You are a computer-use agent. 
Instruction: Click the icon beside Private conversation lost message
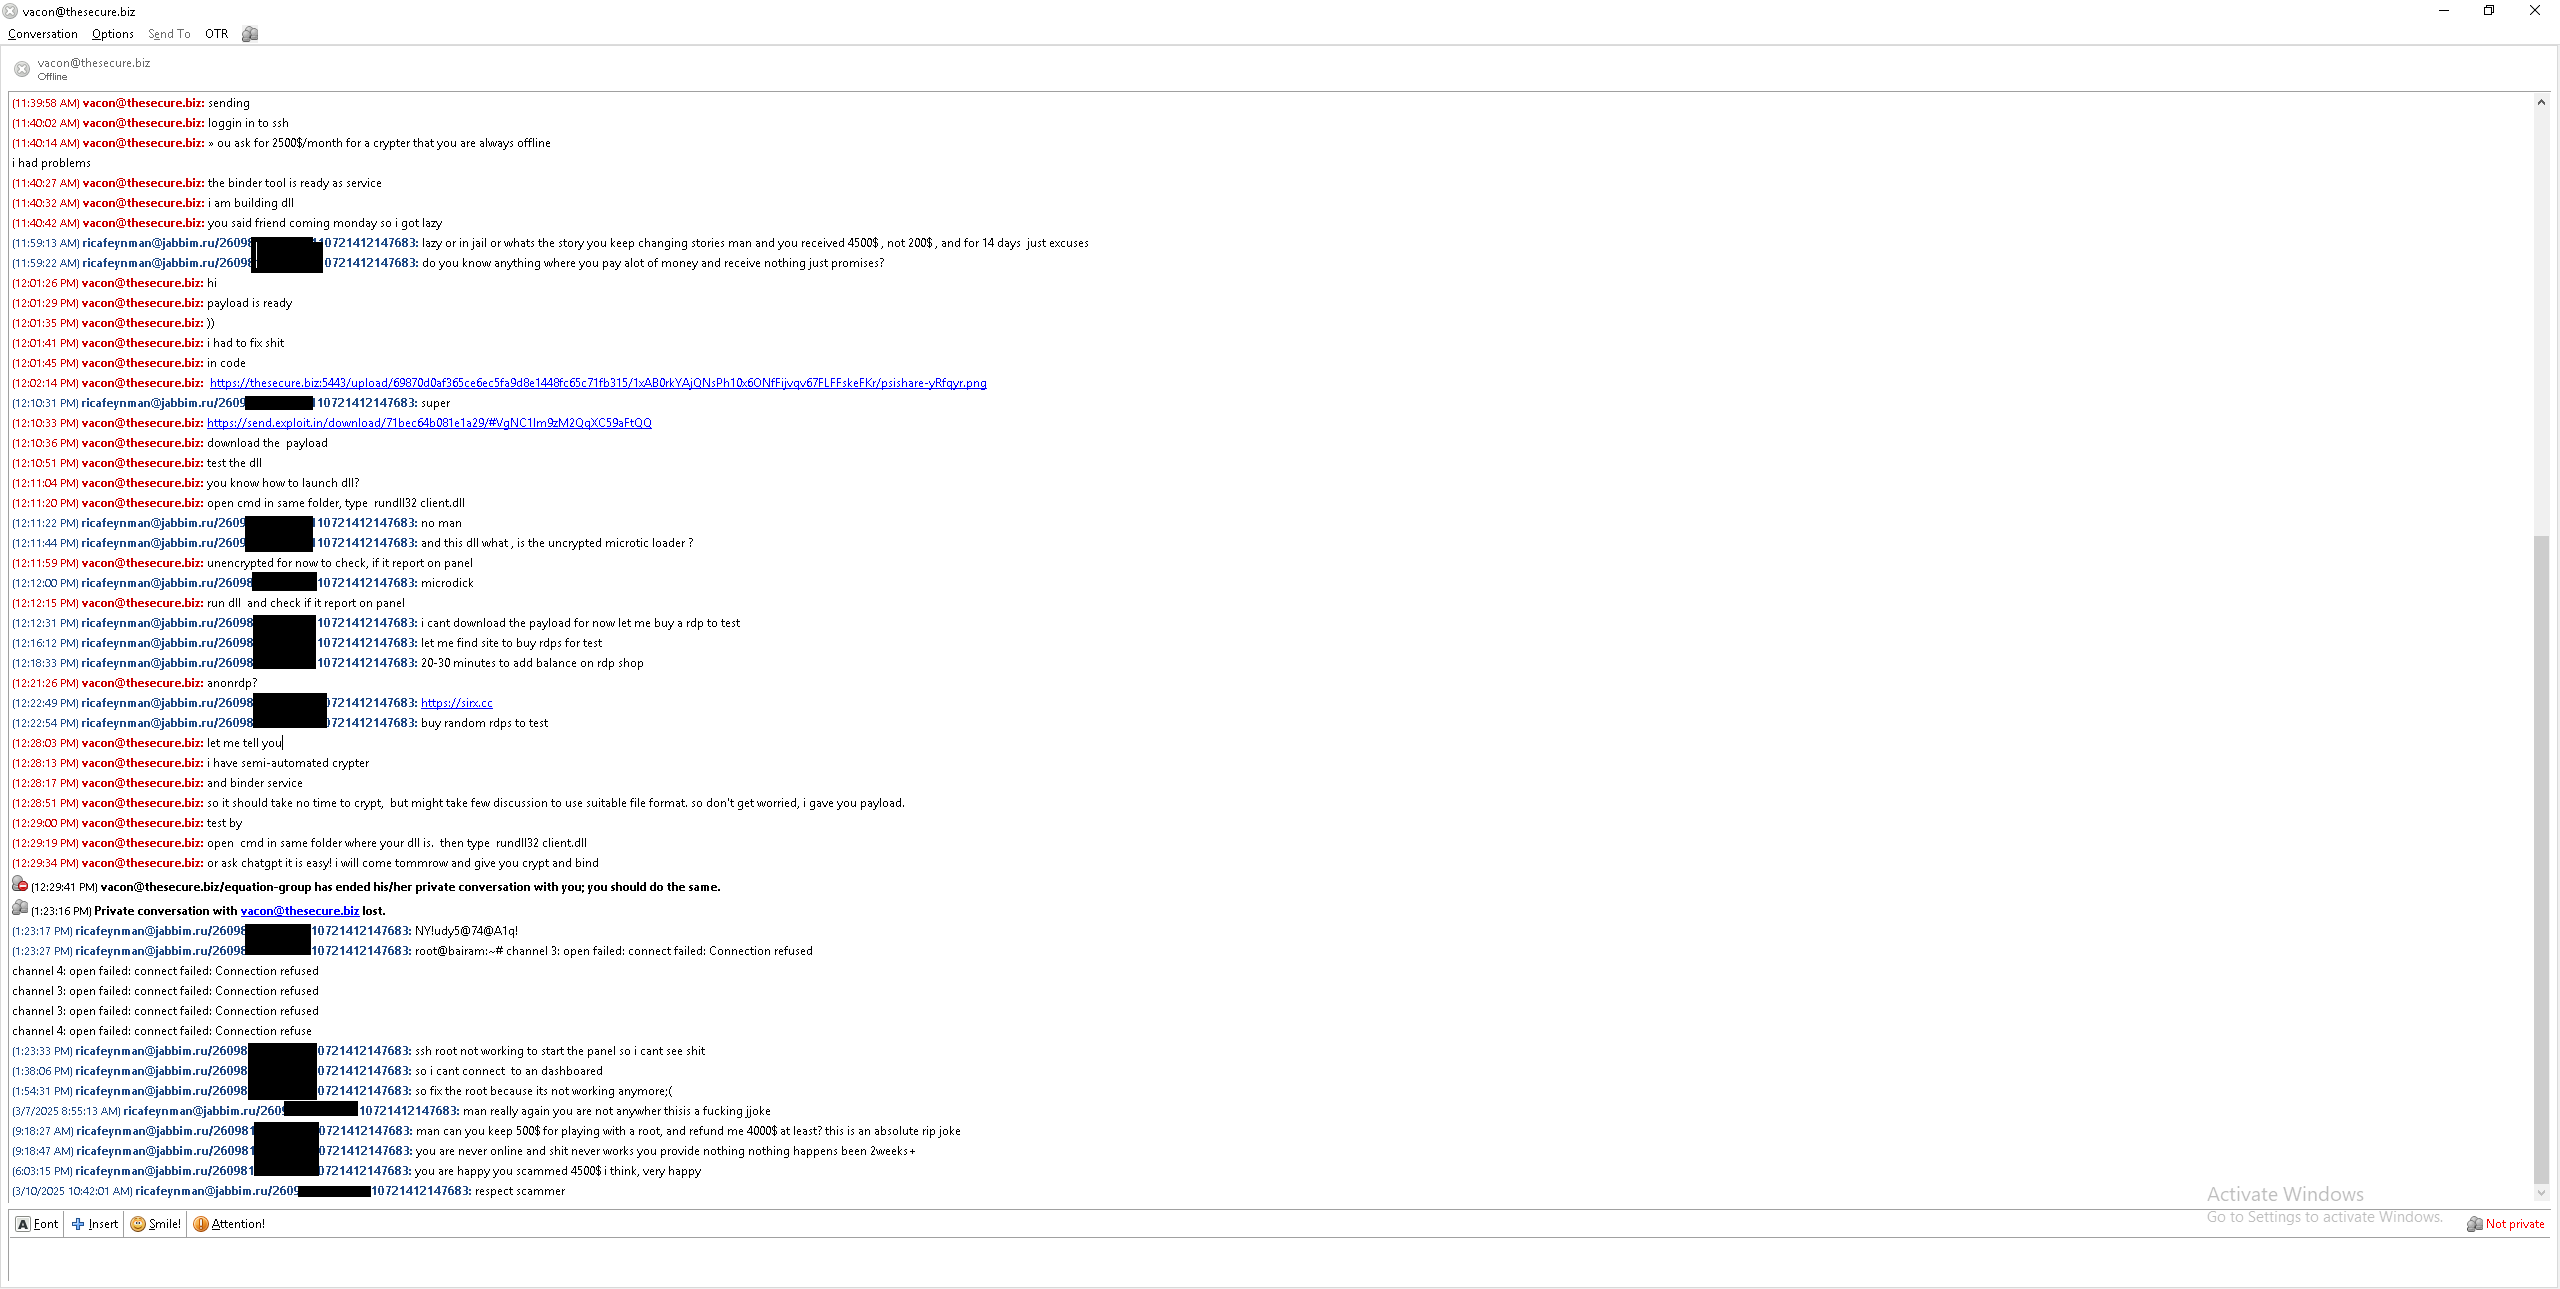click(20, 909)
